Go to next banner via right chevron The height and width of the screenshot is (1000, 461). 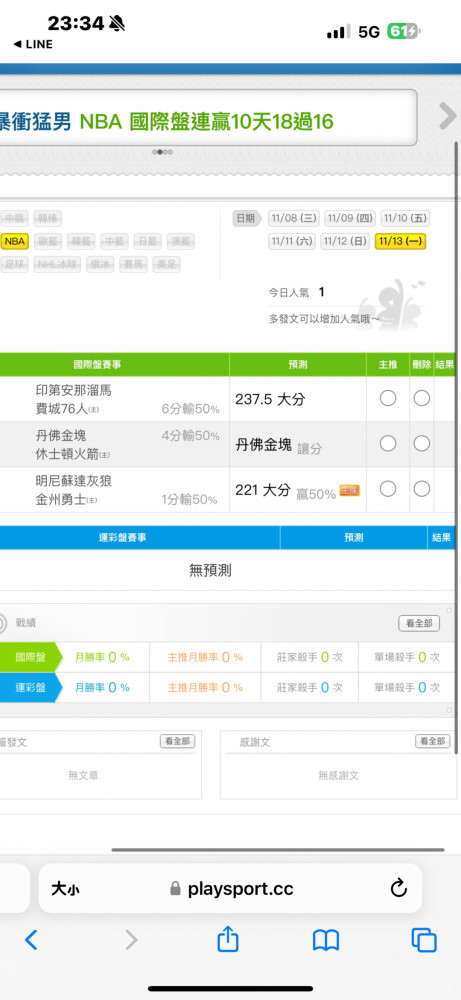pos(448,117)
